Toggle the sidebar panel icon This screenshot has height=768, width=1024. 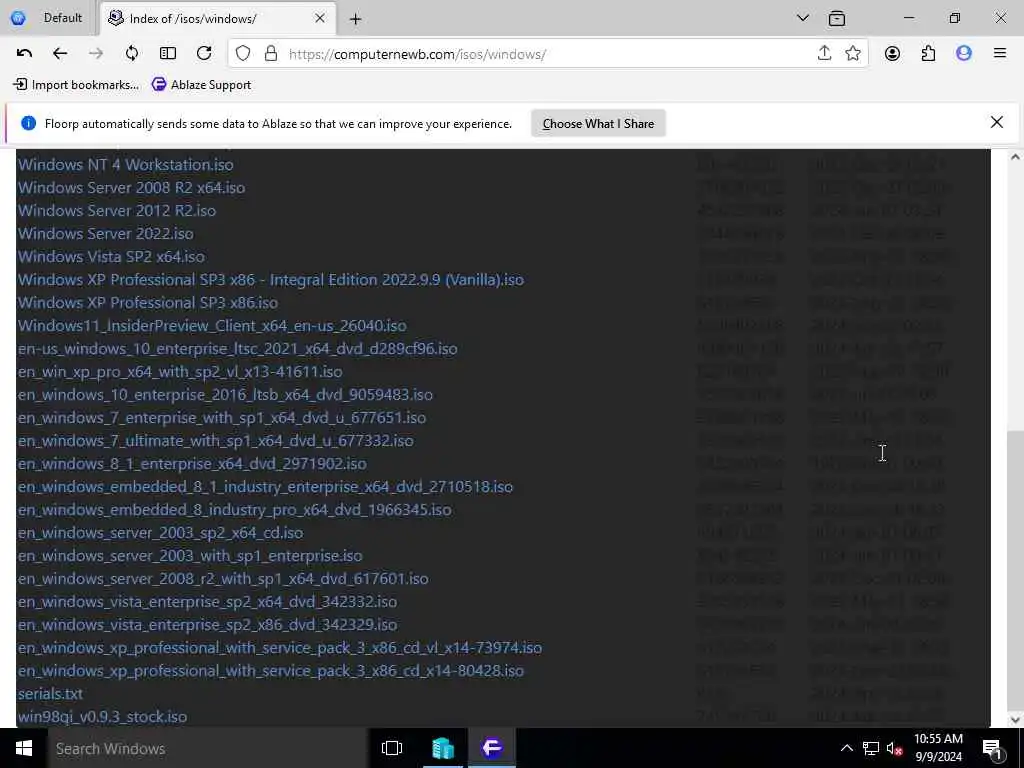click(168, 54)
